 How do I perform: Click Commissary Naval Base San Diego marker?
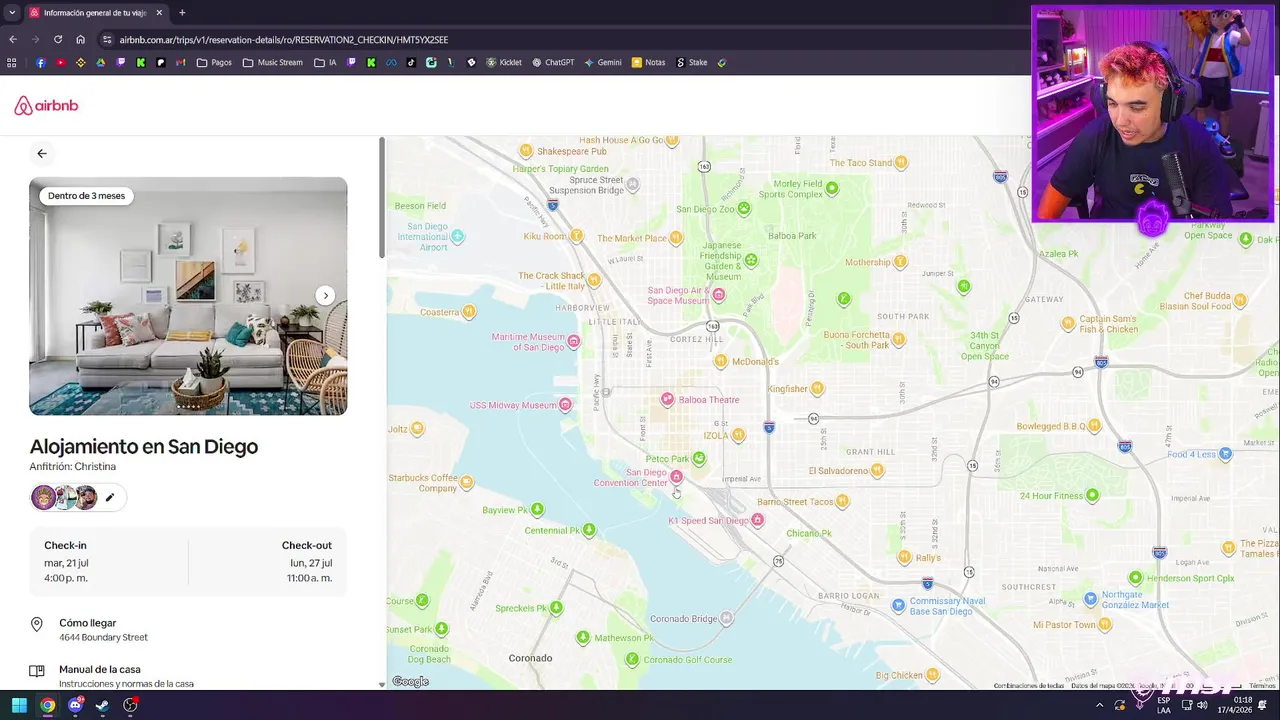(x=899, y=605)
